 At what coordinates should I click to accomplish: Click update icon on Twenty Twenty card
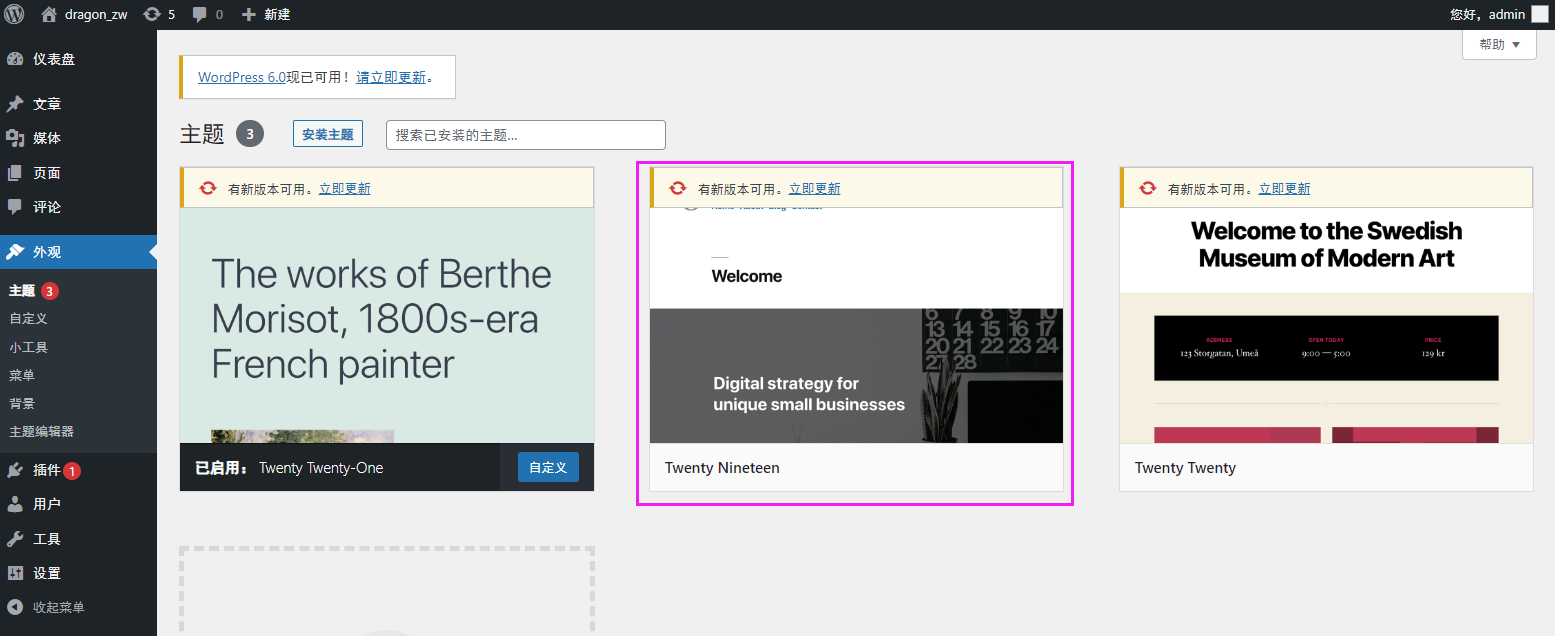[x=1148, y=188]
